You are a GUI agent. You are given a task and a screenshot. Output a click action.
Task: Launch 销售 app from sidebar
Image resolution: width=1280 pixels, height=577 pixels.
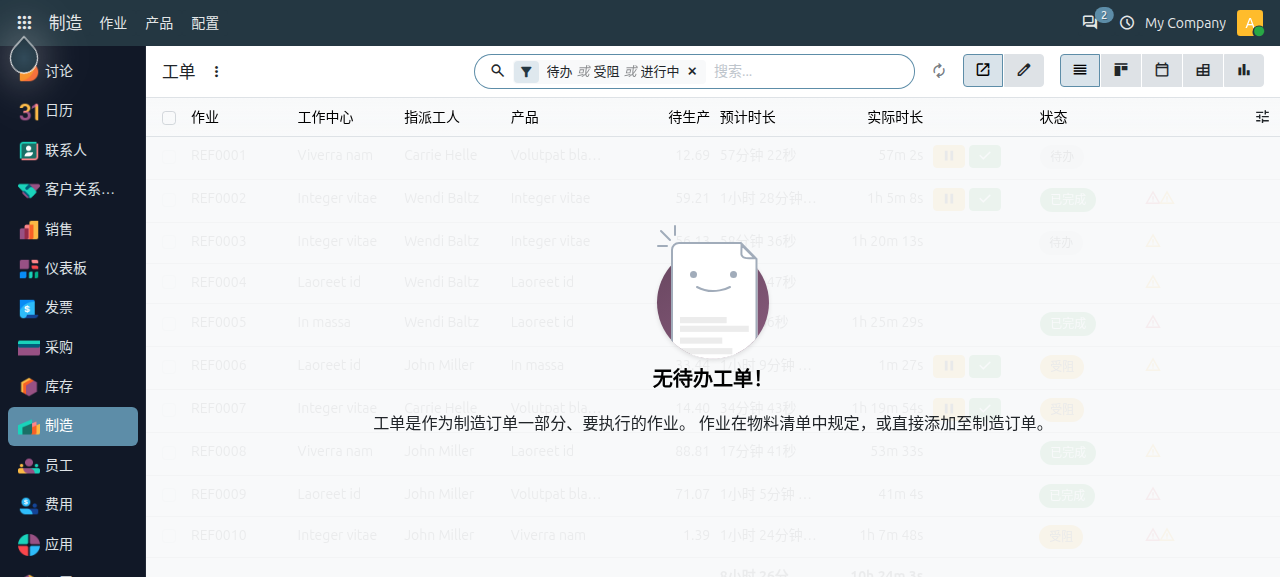[x=73, y=229]
